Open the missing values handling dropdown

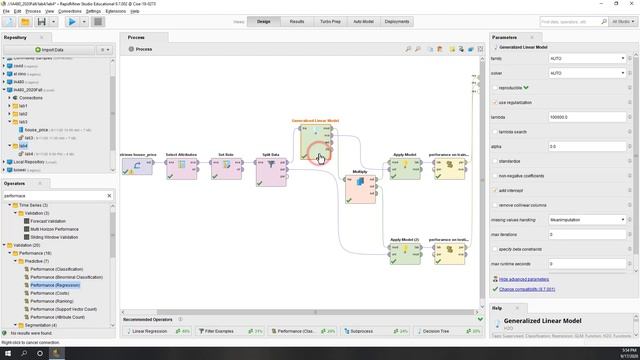tap(587, 220)
